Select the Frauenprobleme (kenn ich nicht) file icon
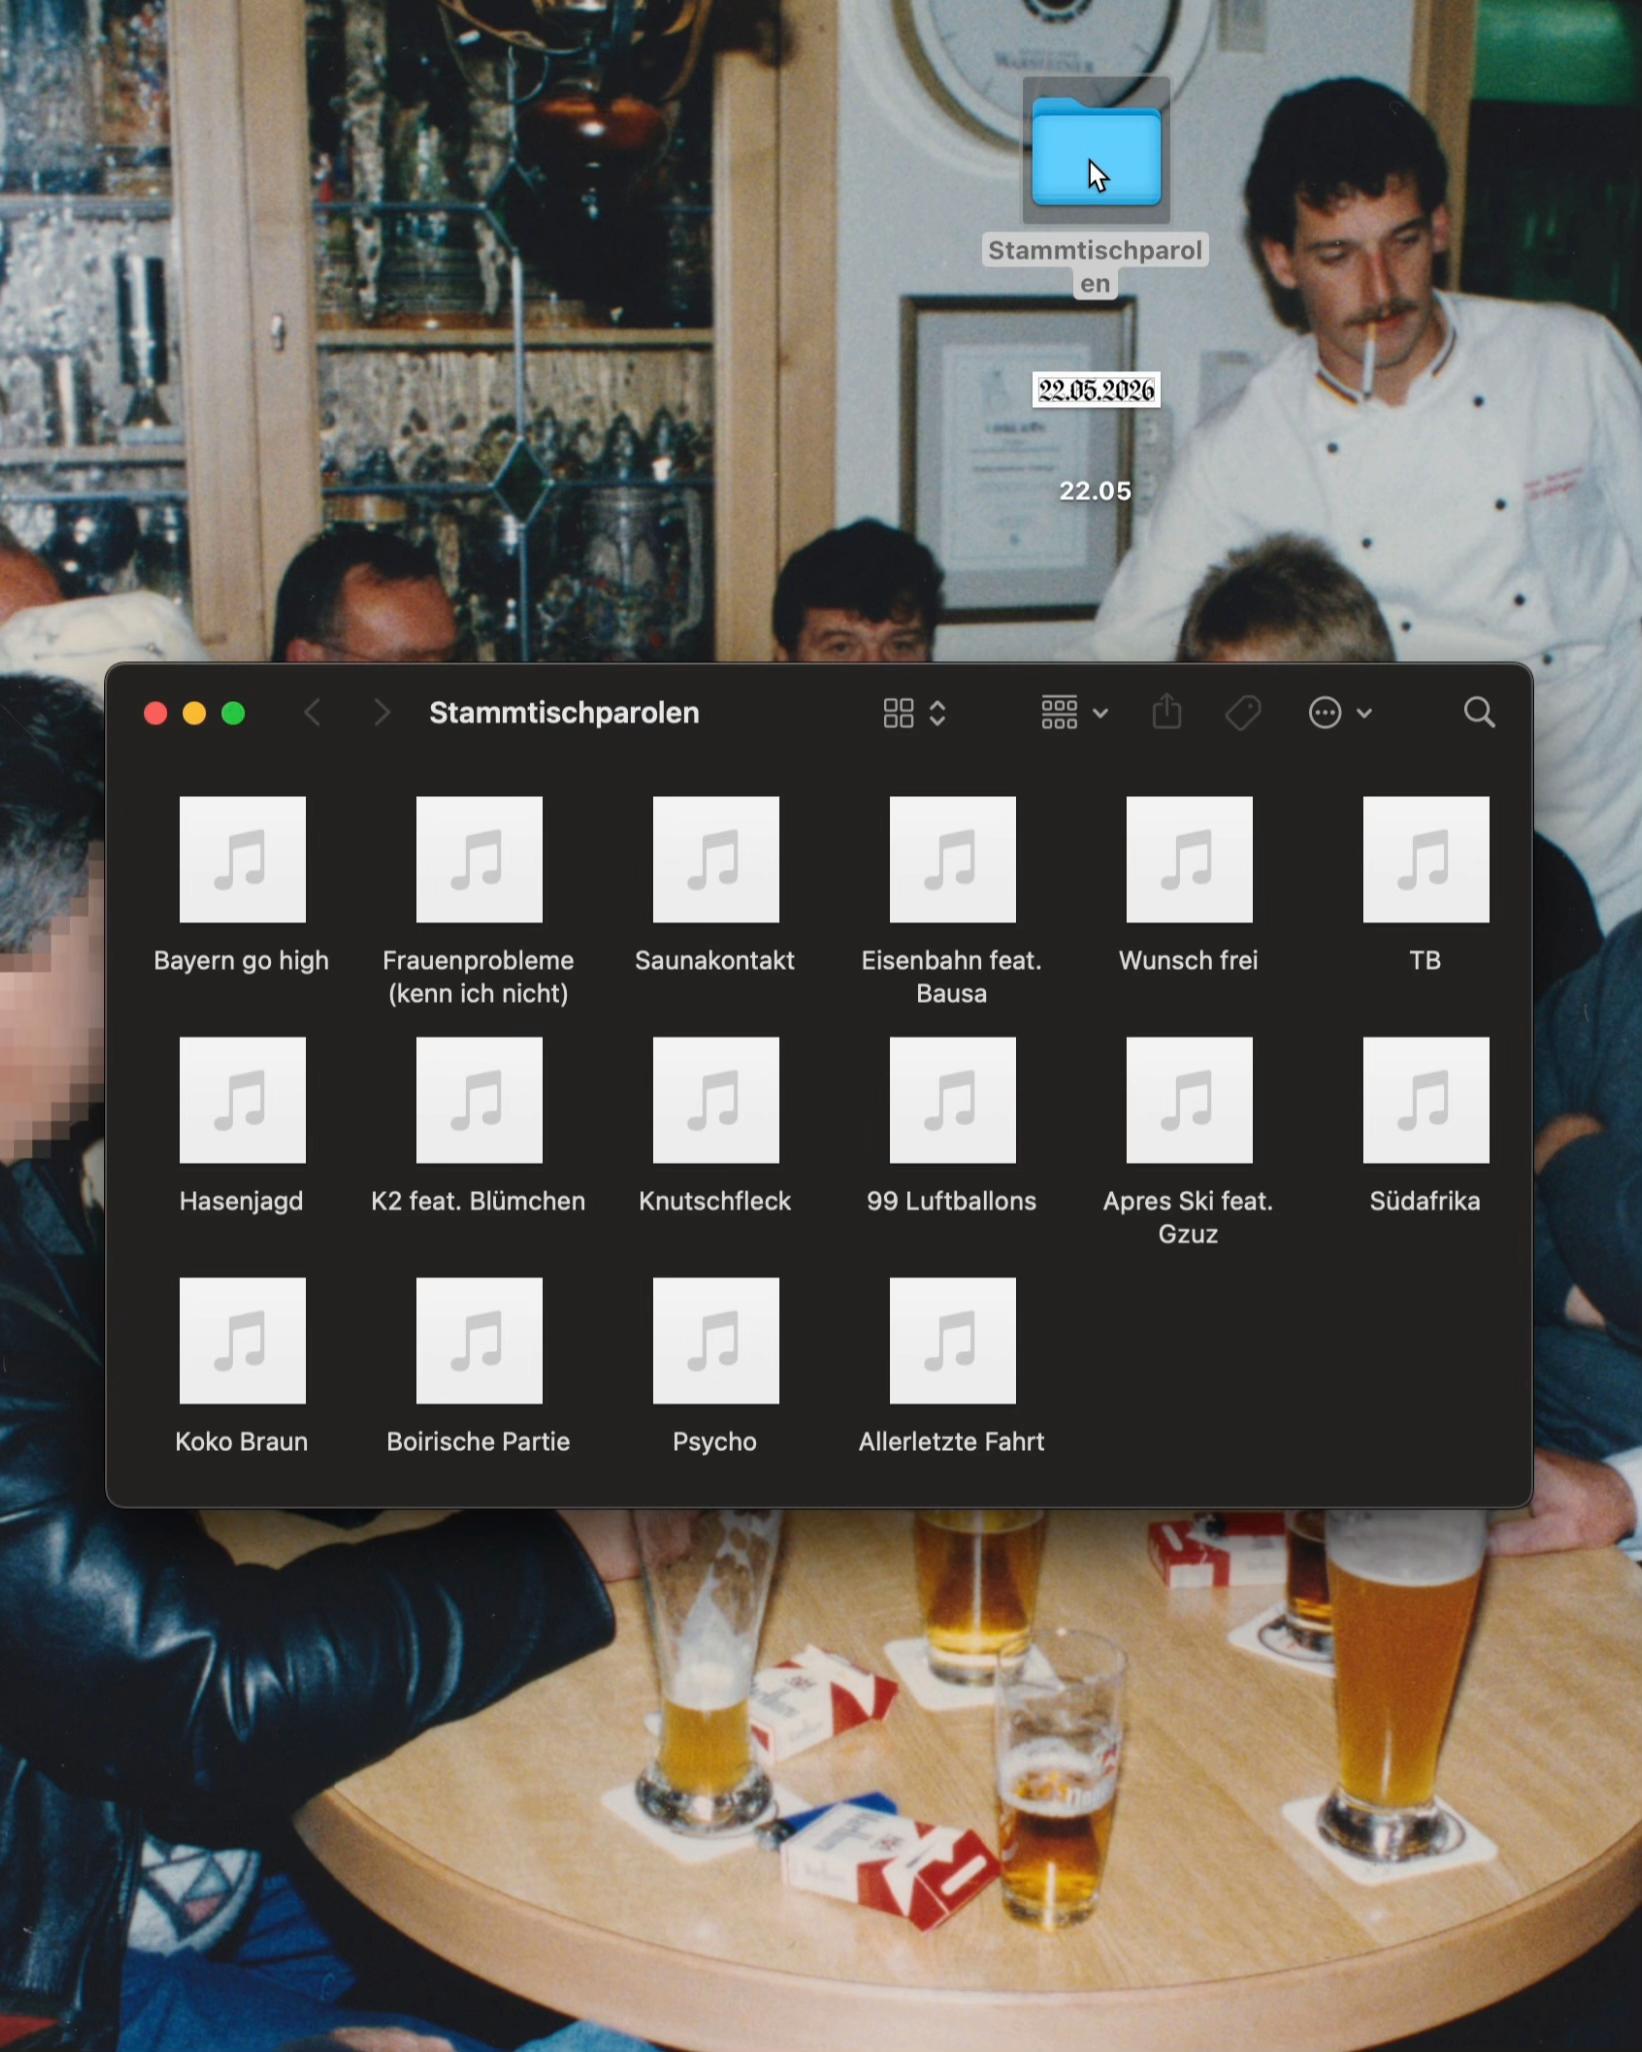 click(479, 859)
